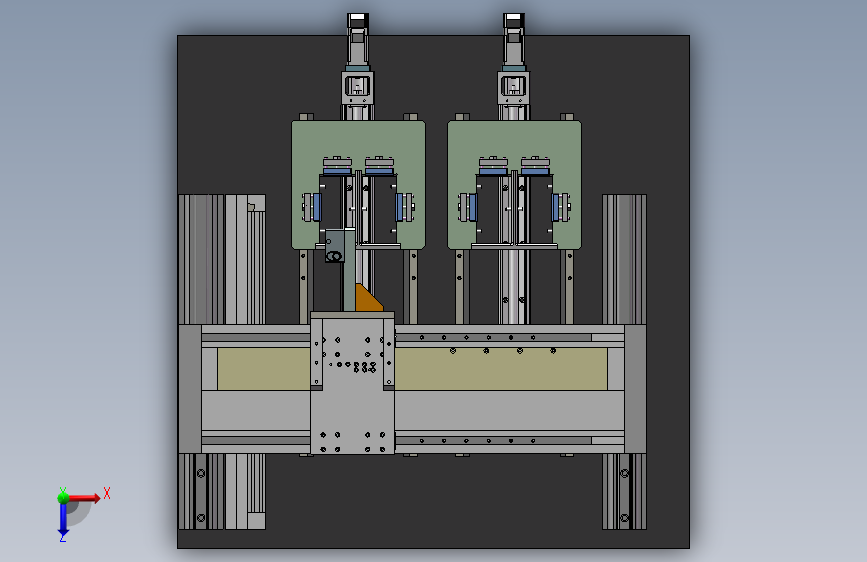867x562 pixels.
Task: Select the beige panel left of the carriage
Action: click(x=264, y=370)
